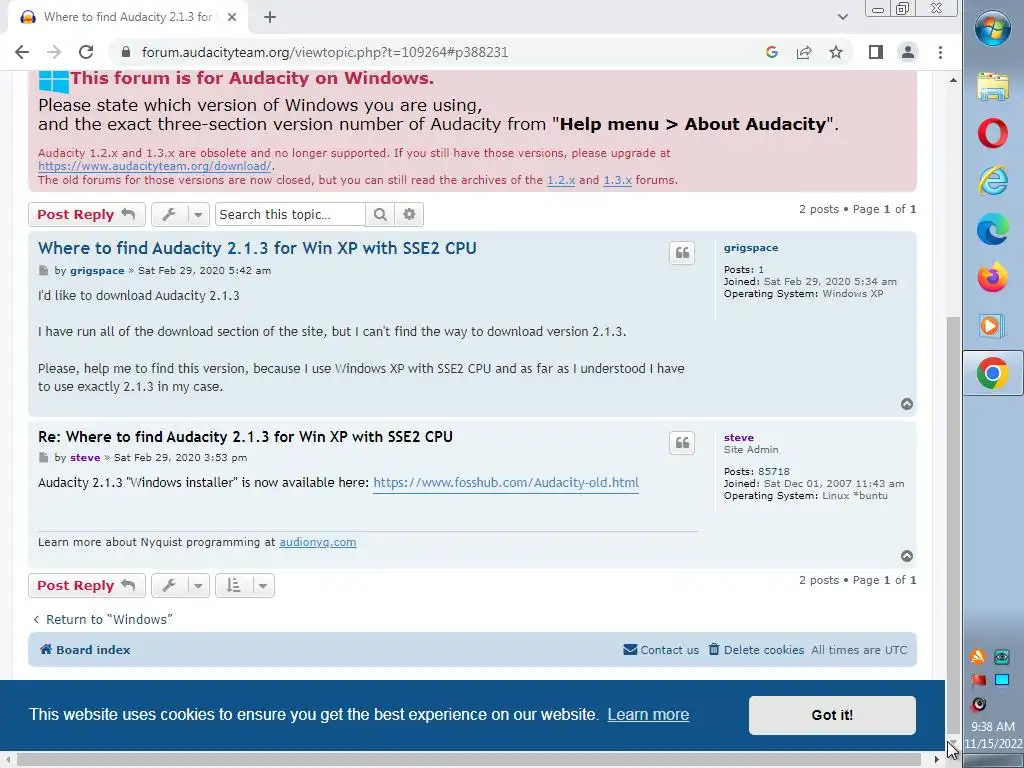This screenshot has width=1024, height=768.
Task: Go back to the previous page
Action: [22, 52]
